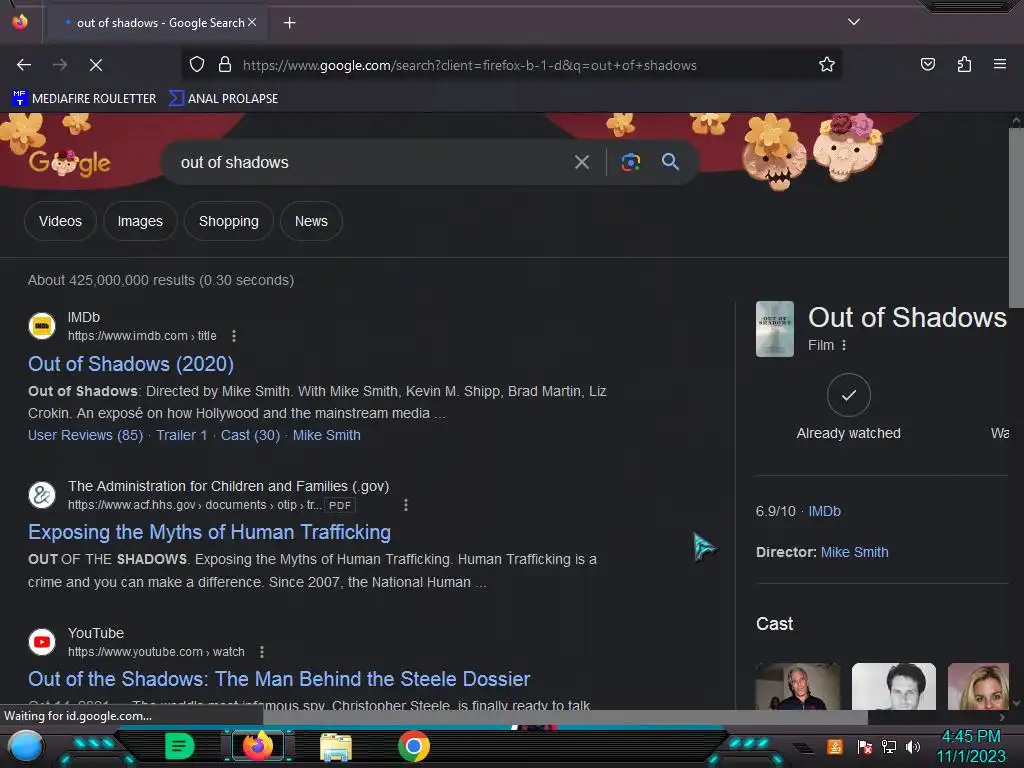Open the Start orb on the taskbar

25,746
